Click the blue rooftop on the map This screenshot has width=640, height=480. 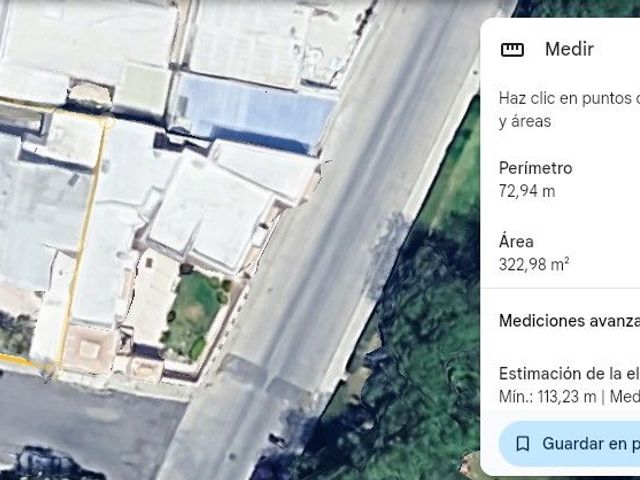pos(253,114)
